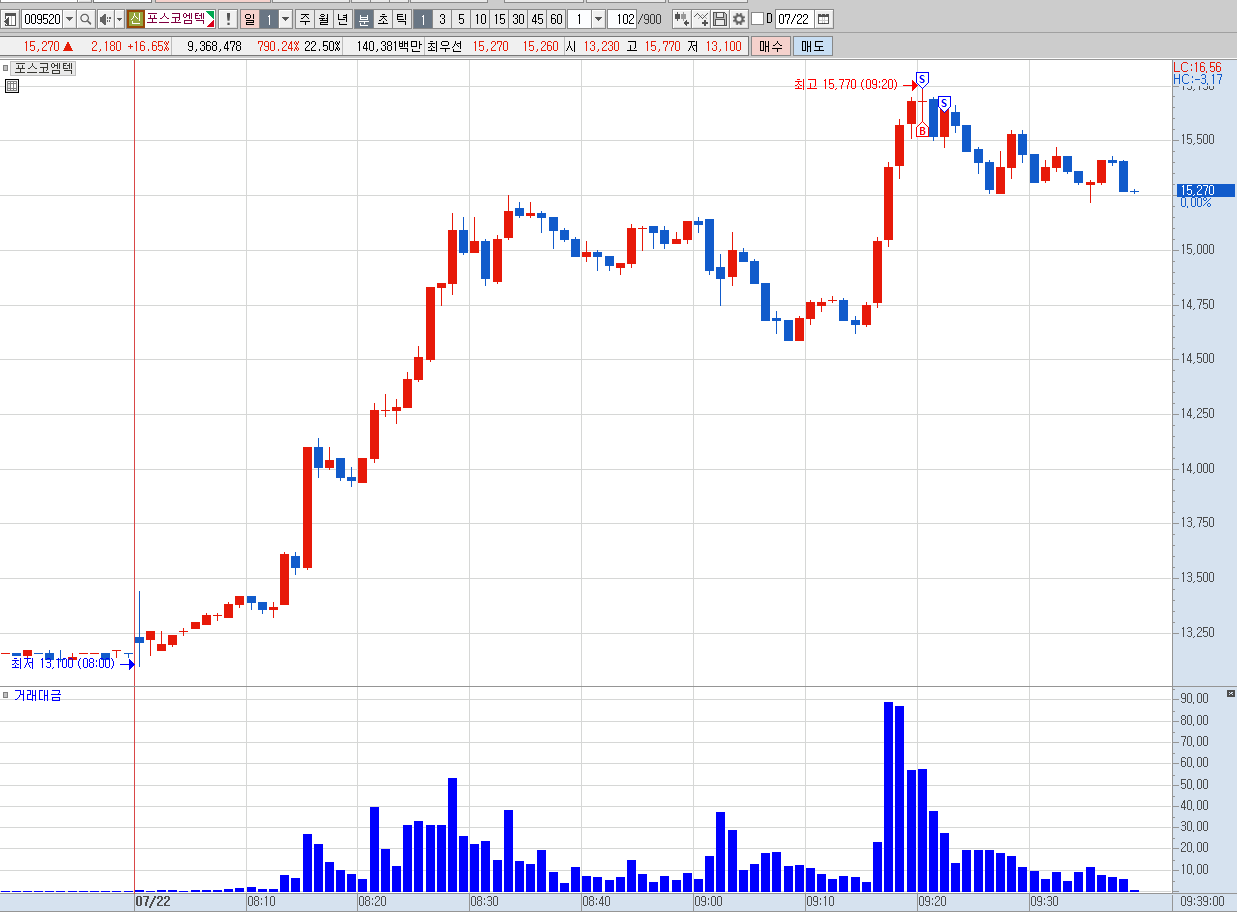Image resolution: width=1237 pixels, height=912 pixels.
Task: Select the 5-minute interval button
Action: [461, 19]
